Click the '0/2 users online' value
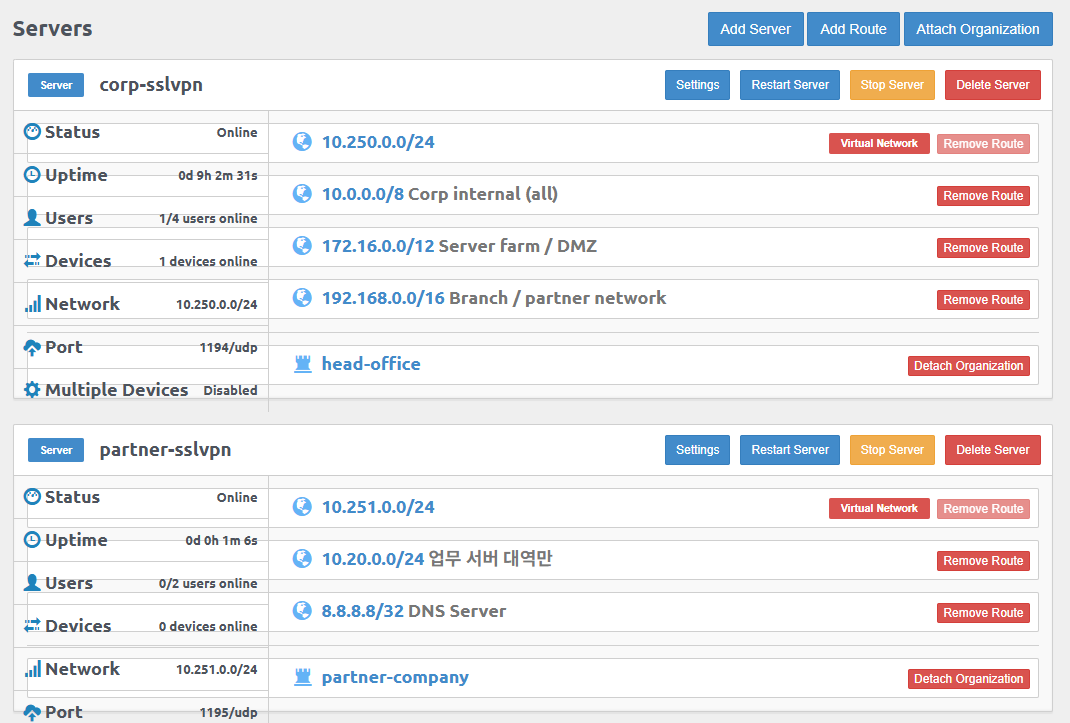 coord(208,584)
